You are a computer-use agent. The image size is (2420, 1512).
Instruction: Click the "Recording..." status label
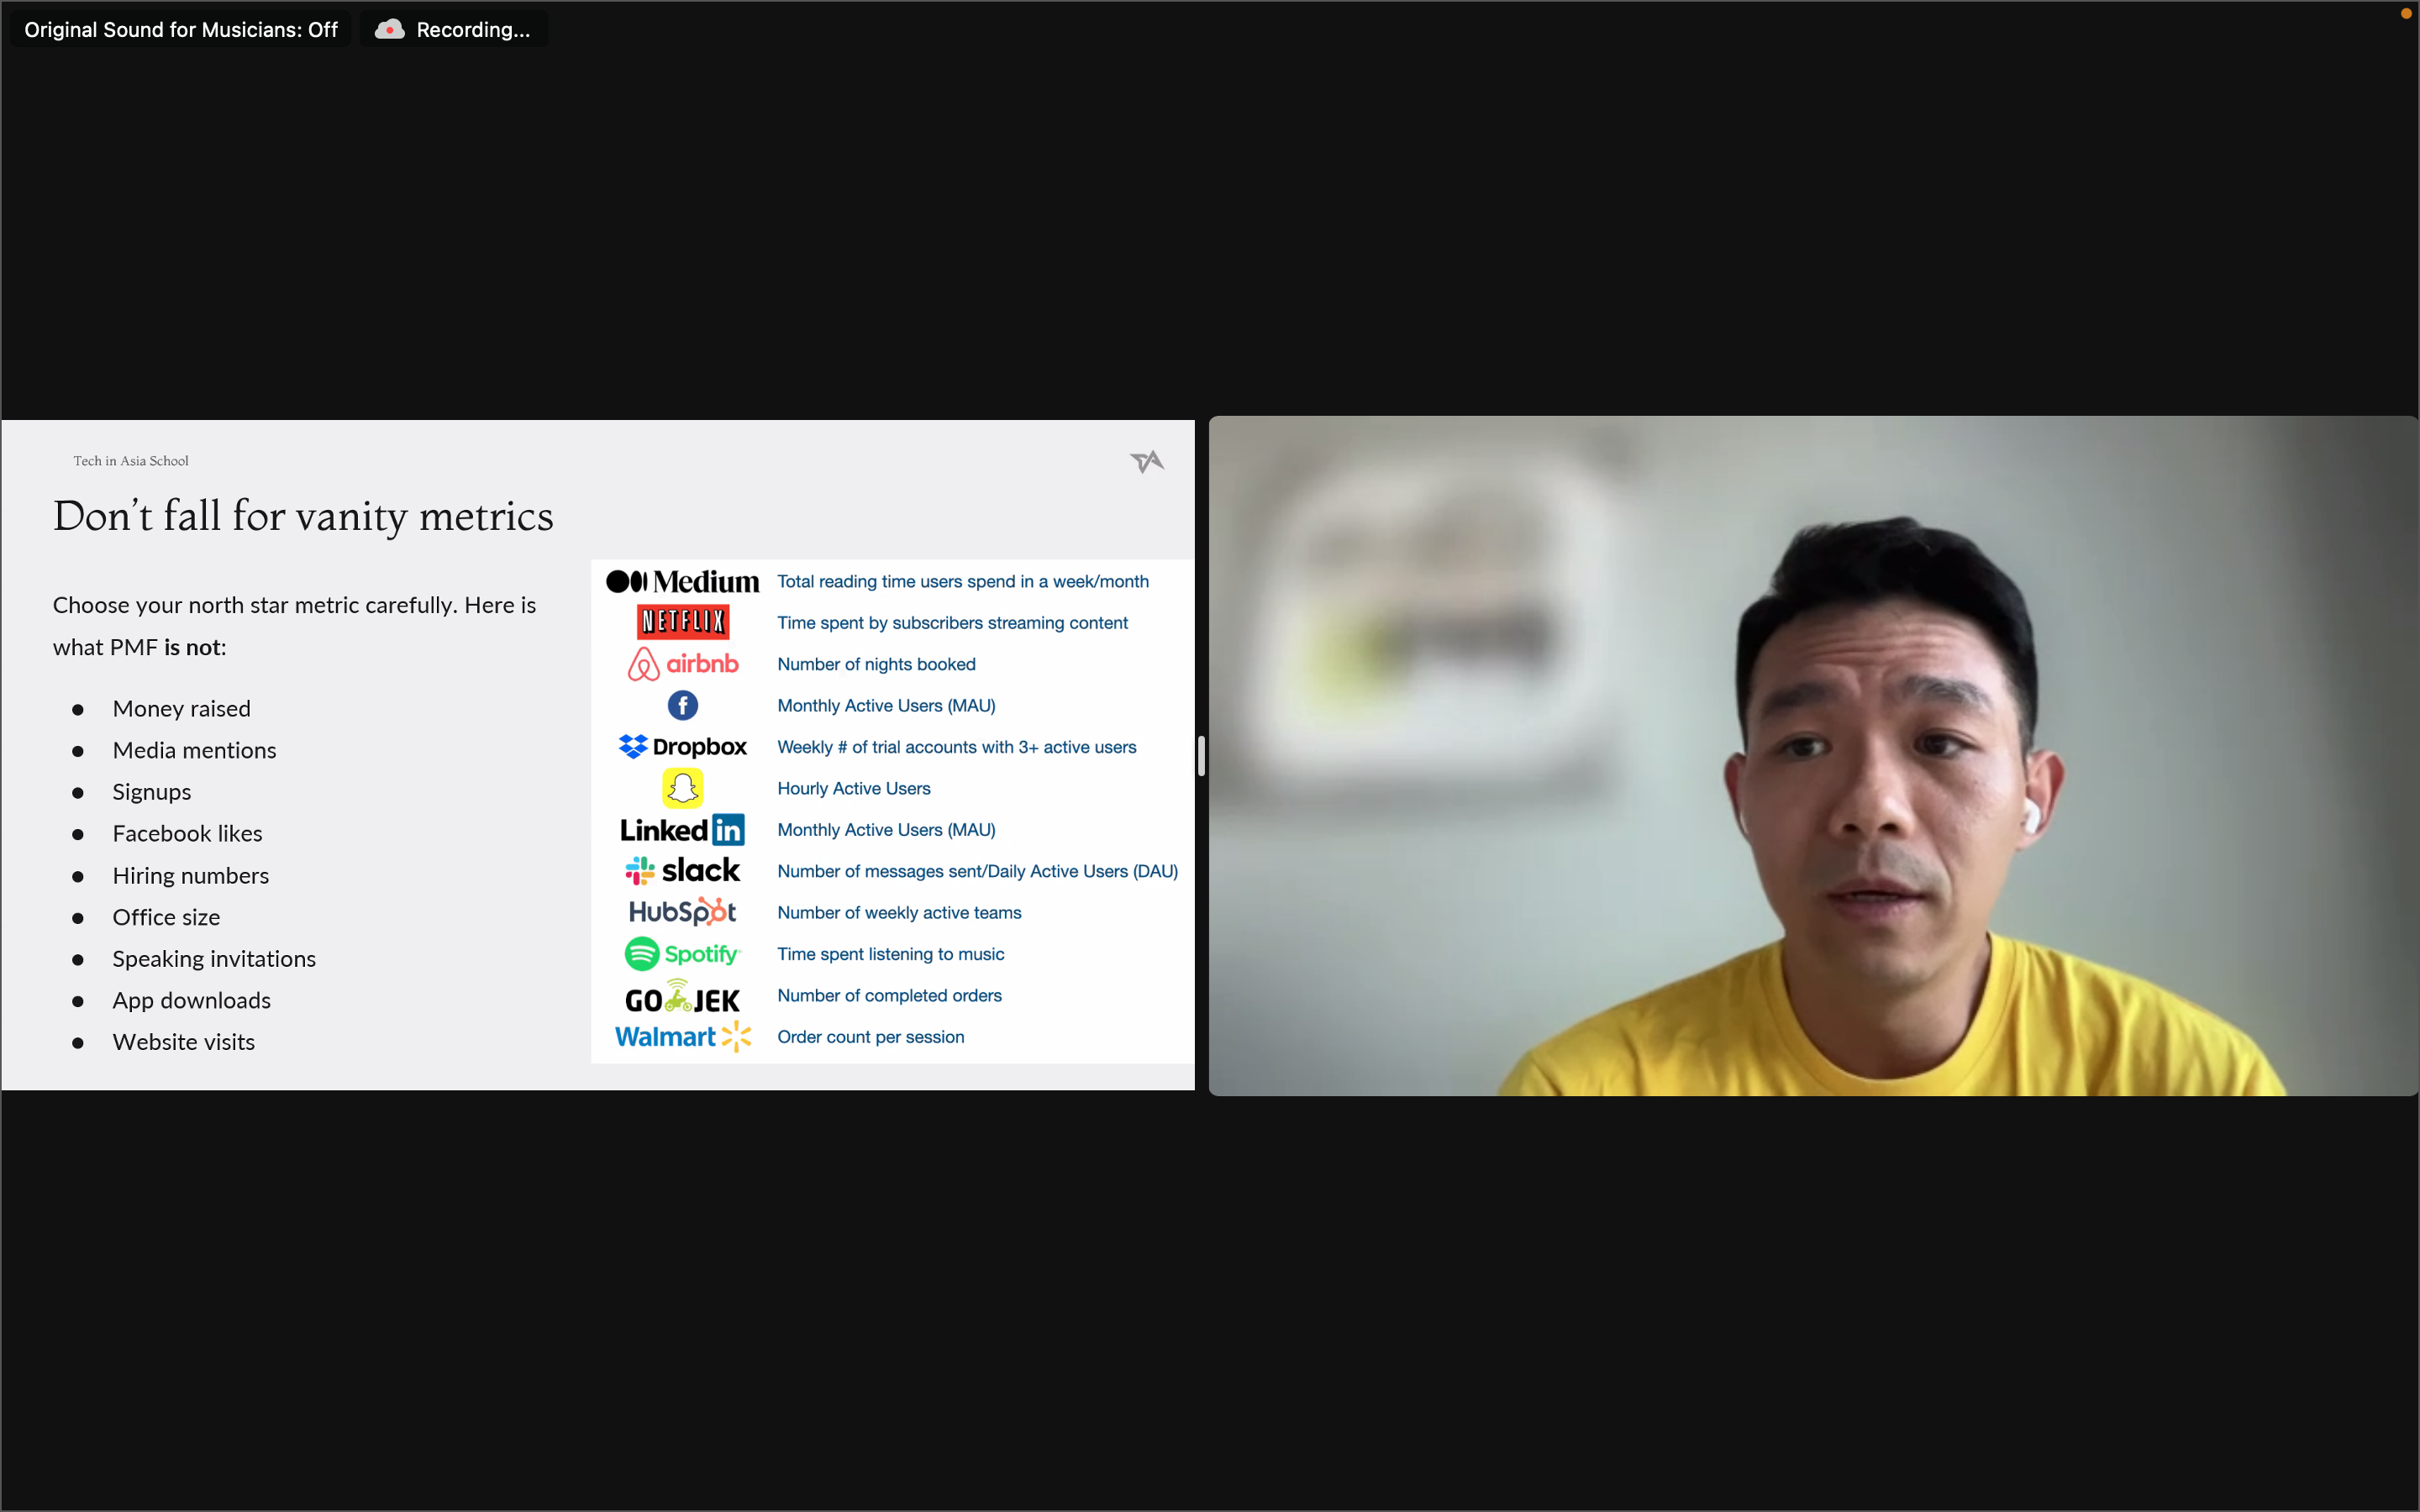[473, 30]
